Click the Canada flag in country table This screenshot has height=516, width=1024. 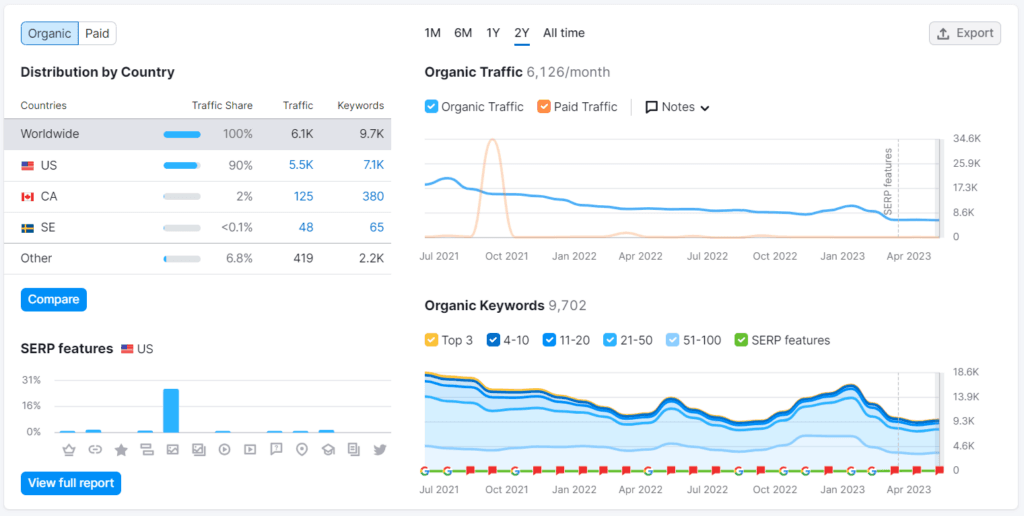27,197
